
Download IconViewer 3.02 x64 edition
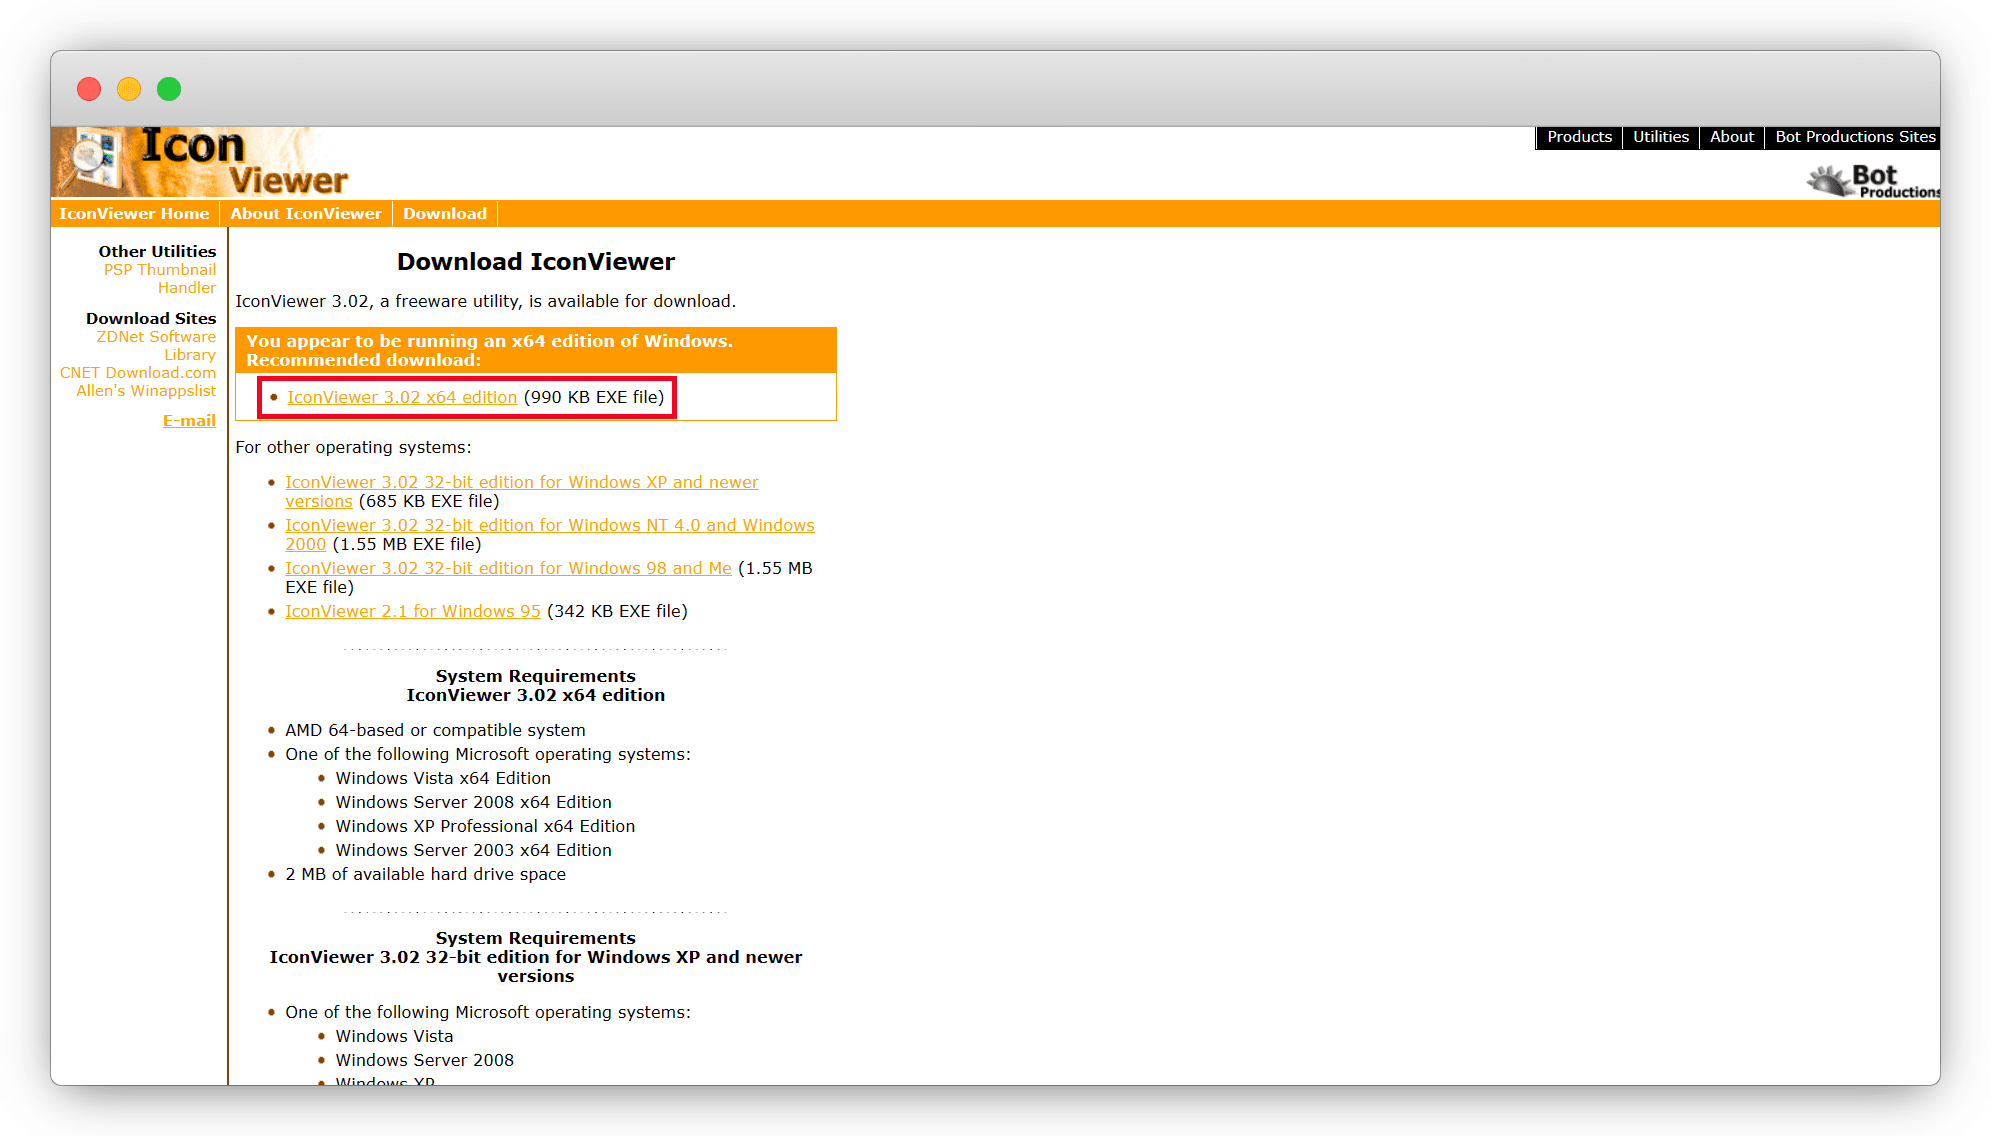402,397
